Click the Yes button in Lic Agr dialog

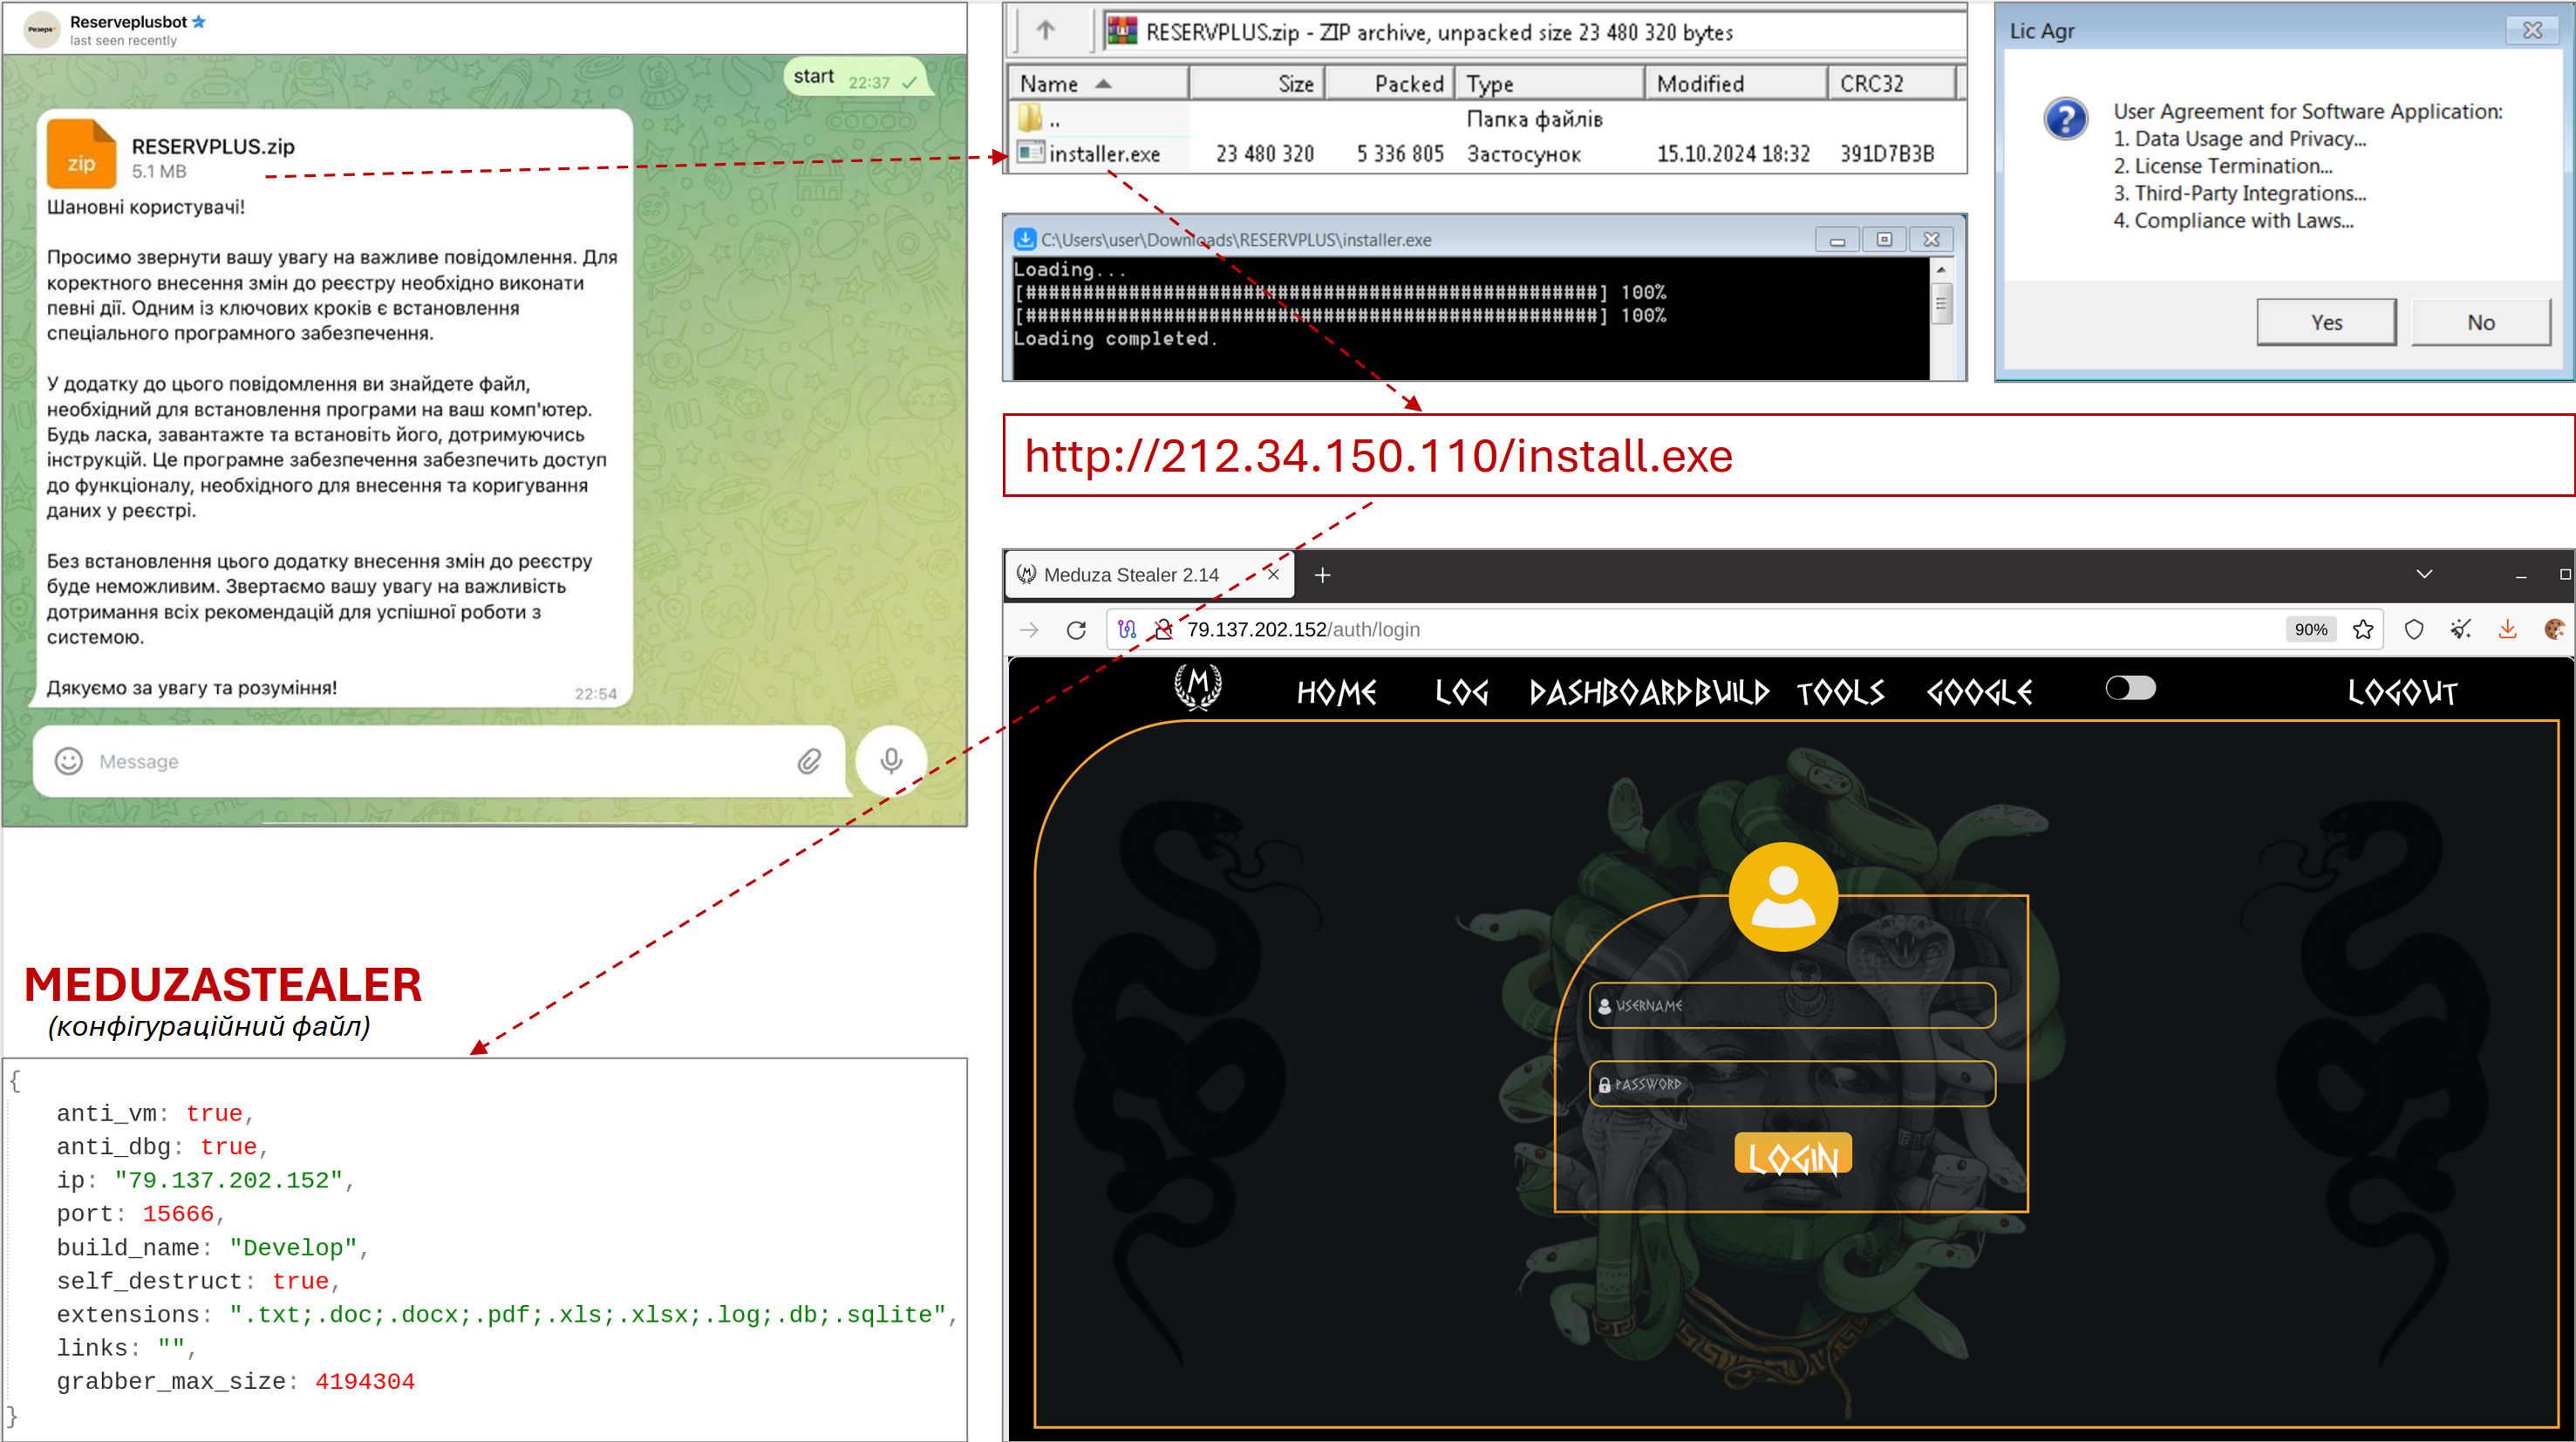coord(2326,322)
